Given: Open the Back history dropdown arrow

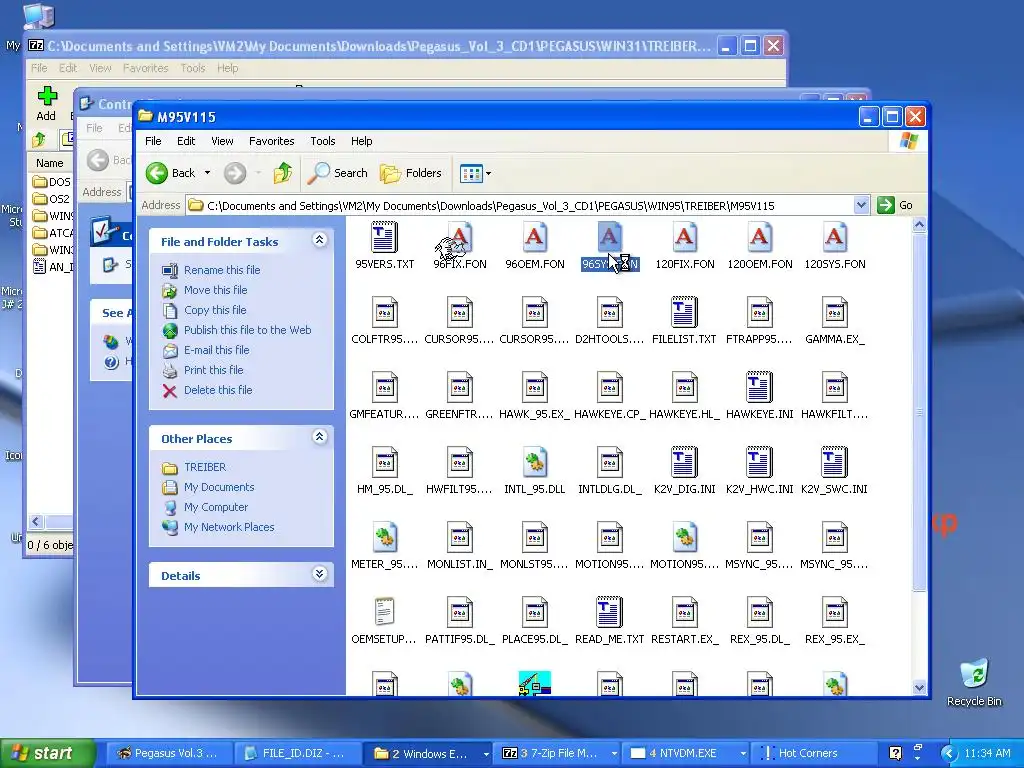Looking at the screenshot, I should 207,173.
